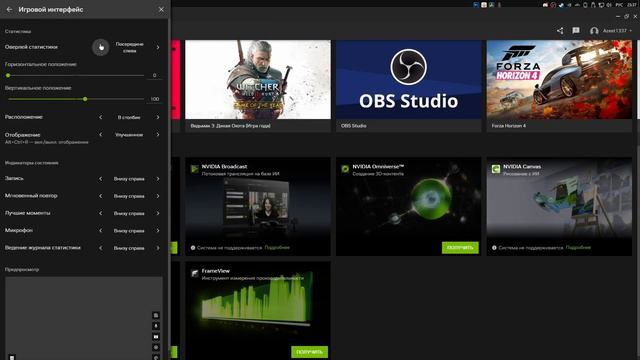Choose next position for Ведение журнала статистики
Image resolution: width=640 pixels, height=360 pixels.
(158, 248)
